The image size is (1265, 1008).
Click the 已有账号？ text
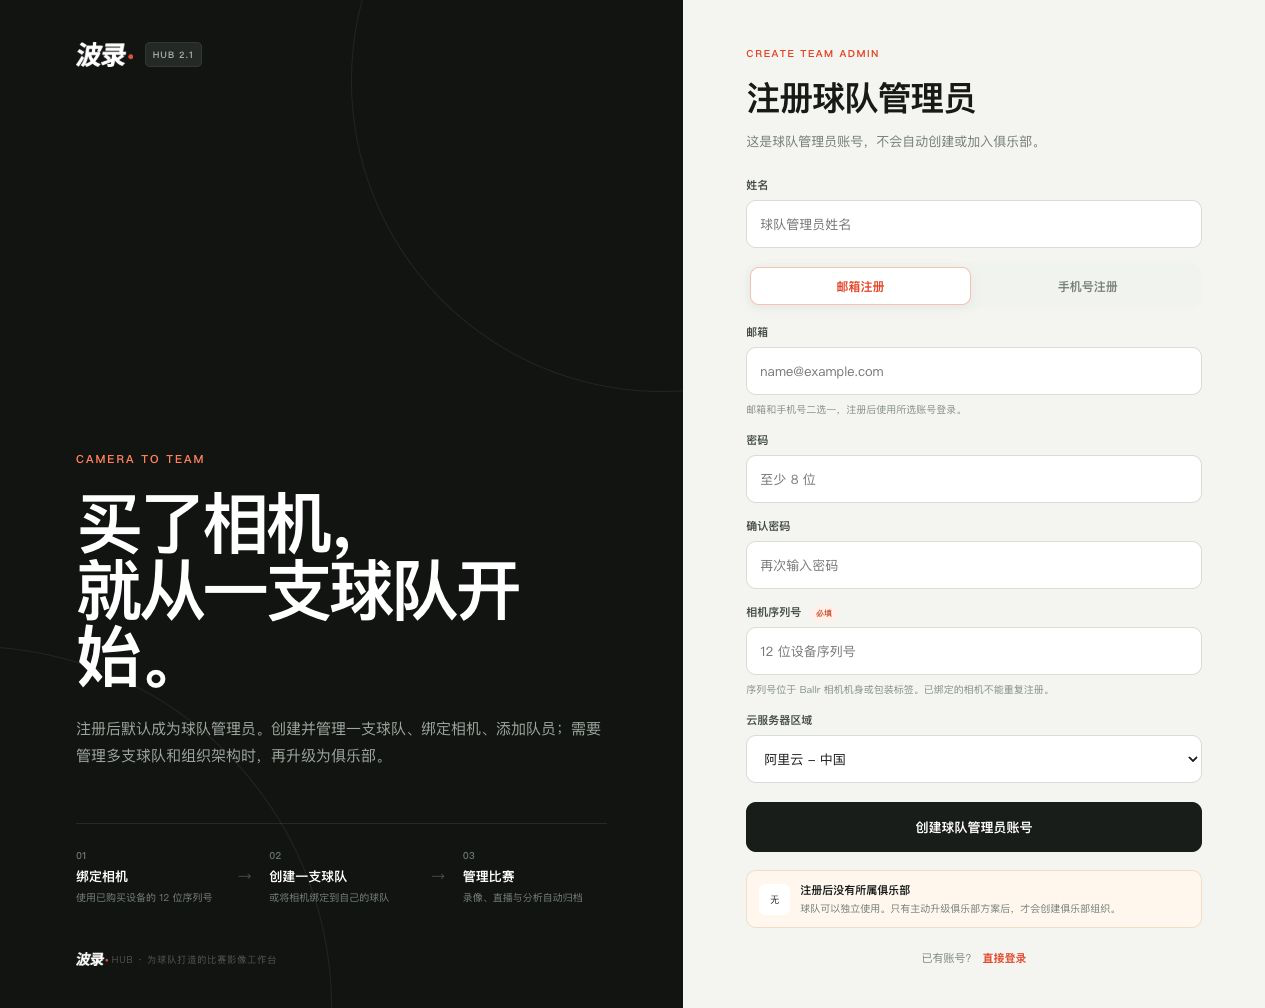(946, 958)
